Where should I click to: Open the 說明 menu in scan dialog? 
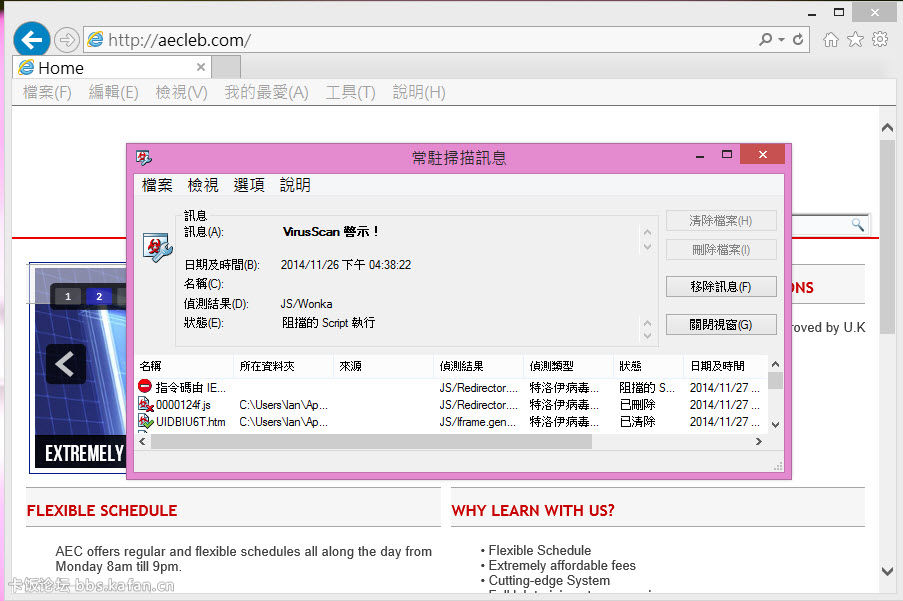point(295,185)
